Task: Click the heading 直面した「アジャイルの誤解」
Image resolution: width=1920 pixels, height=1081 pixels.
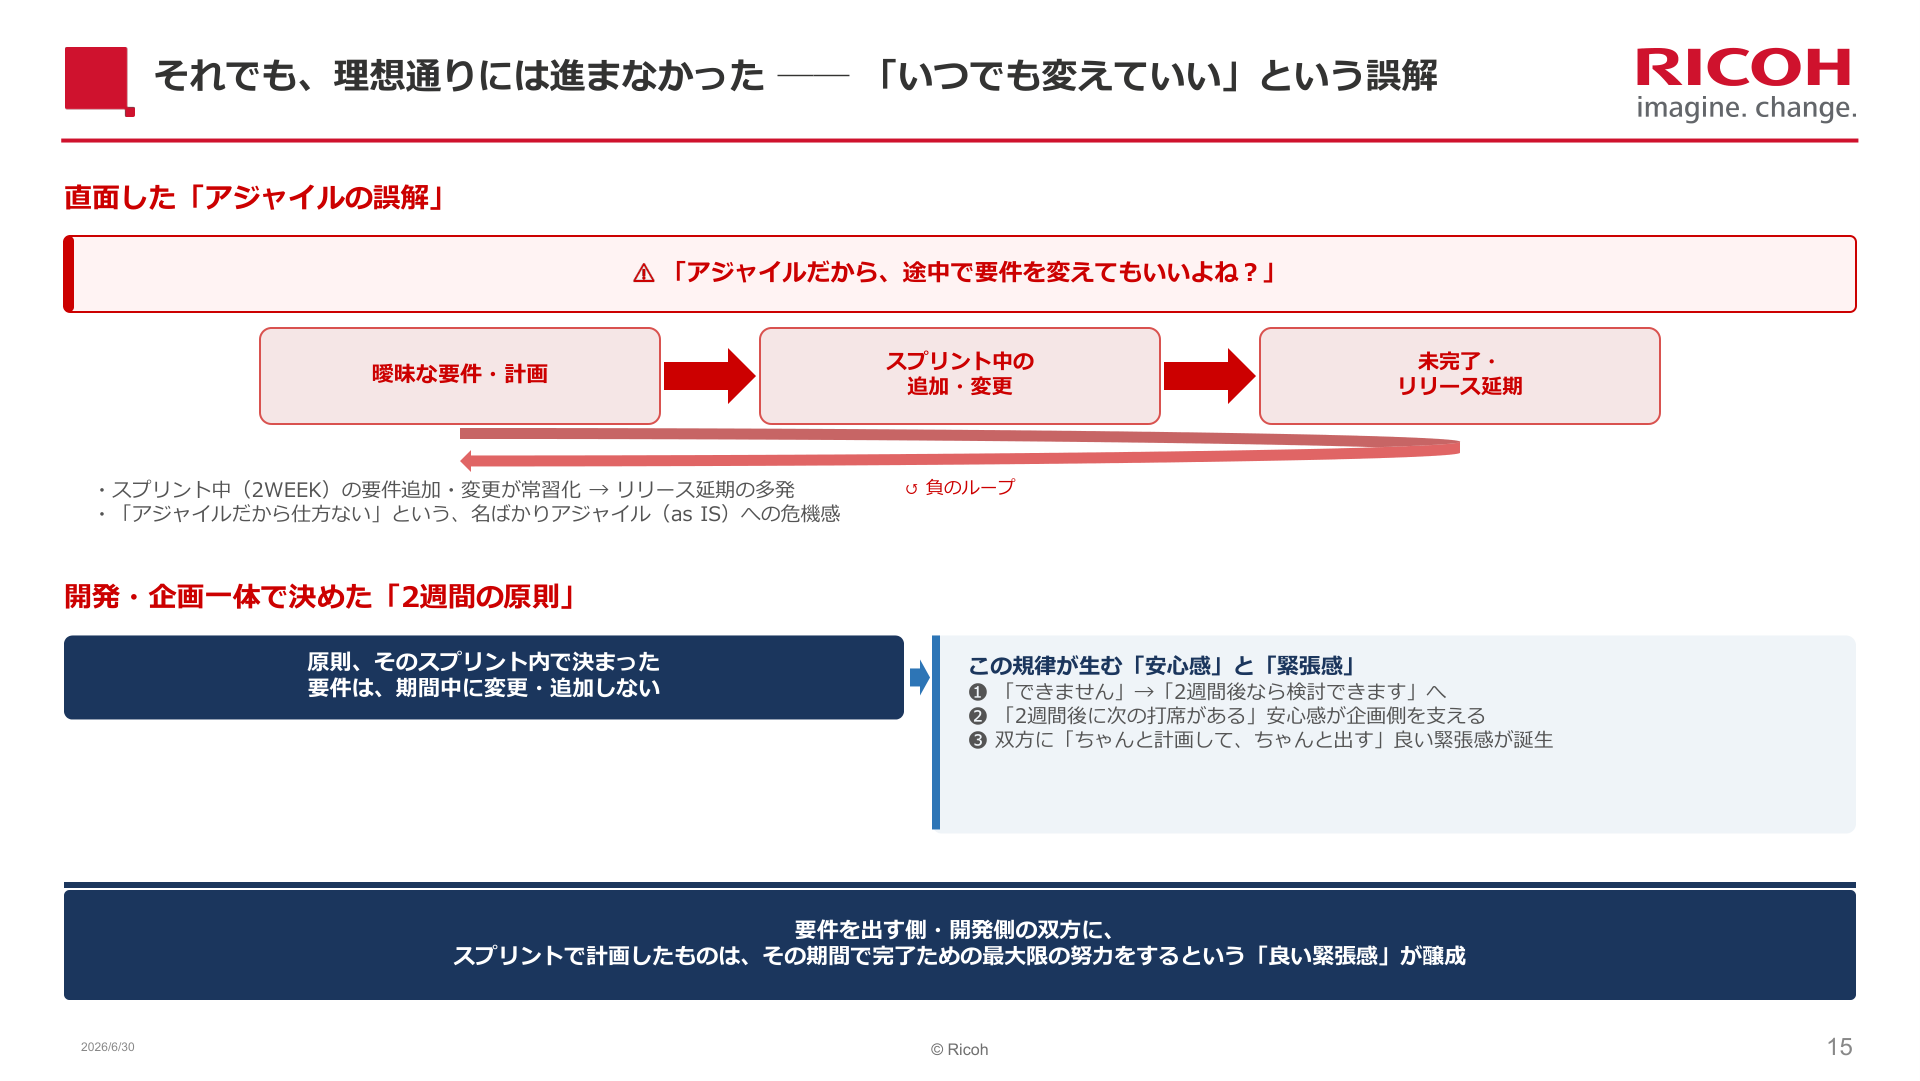Action: coord(255,197)
